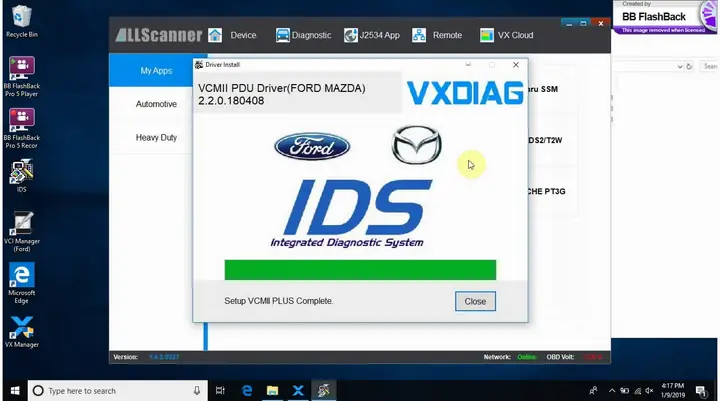Click the Diagnostic car icon
The width and height of the screenshot is (720, 401).
pos(282,35)
